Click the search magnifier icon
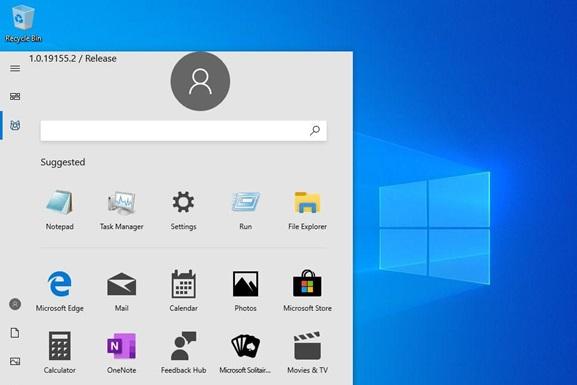 click(x=315, y=130)
